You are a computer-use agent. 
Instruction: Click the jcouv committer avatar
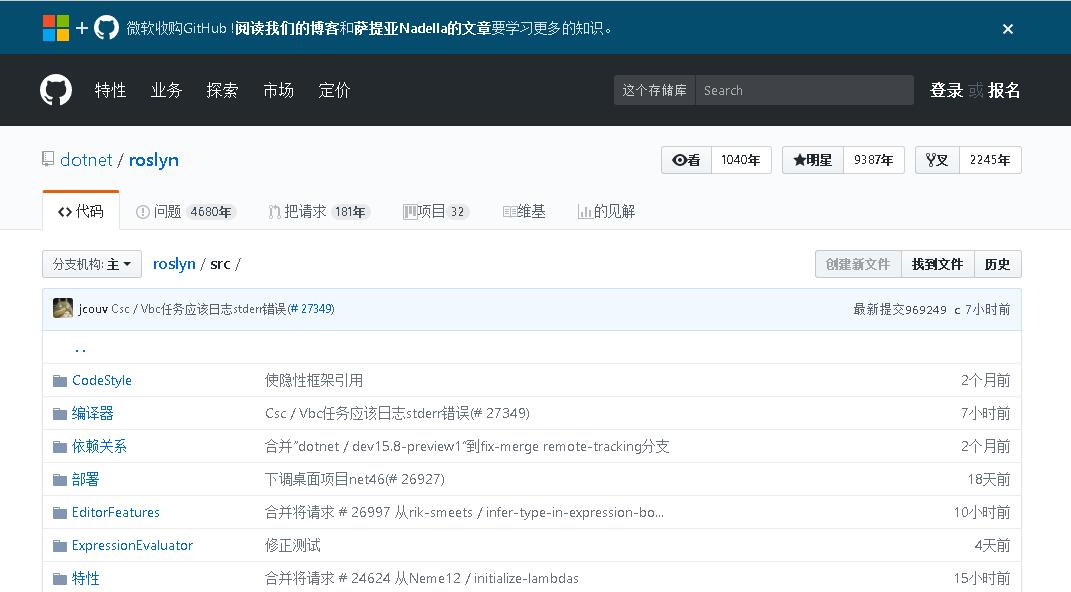[x=63, y=309]
